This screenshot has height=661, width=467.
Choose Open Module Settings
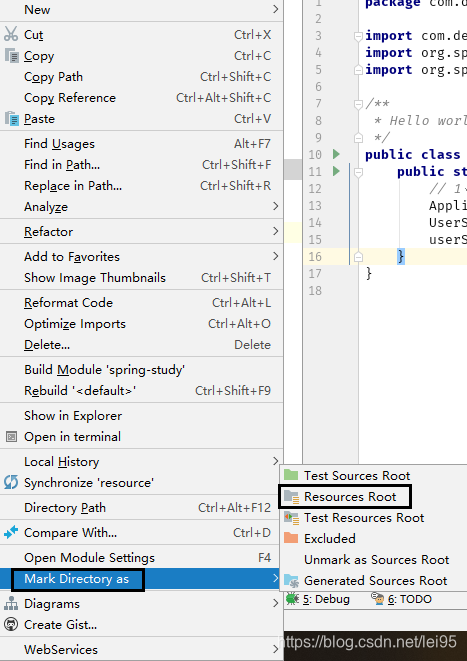142,558
